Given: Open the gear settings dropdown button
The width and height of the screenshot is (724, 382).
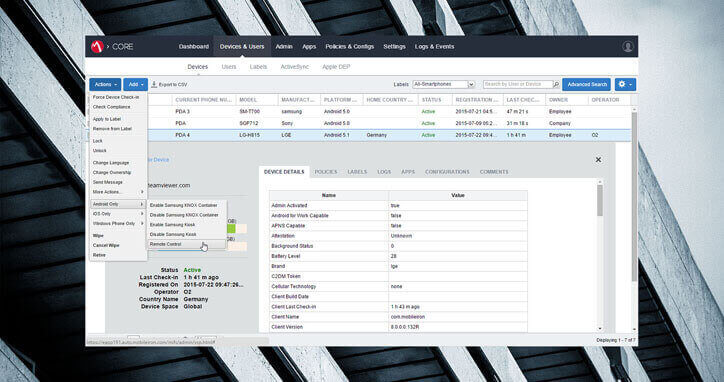Looking at the screenshot, I should (x=625, y=84).
